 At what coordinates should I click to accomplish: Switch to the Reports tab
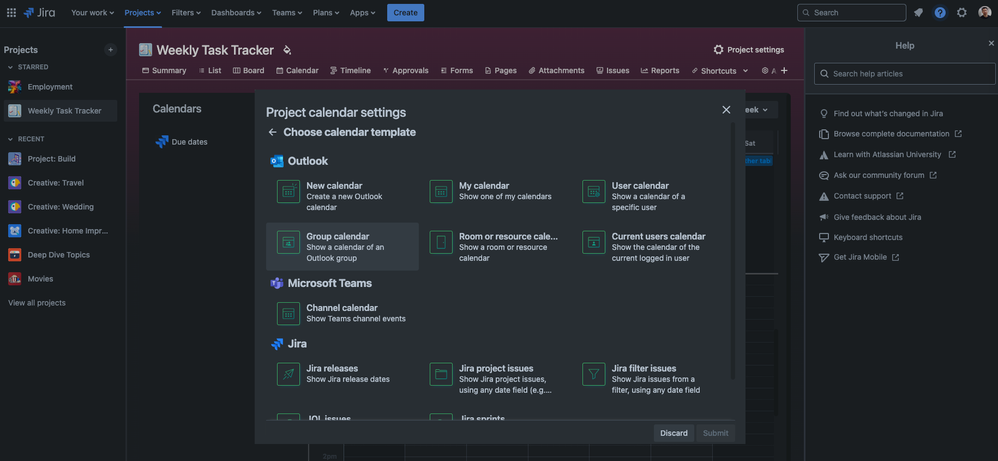point(660,71)
